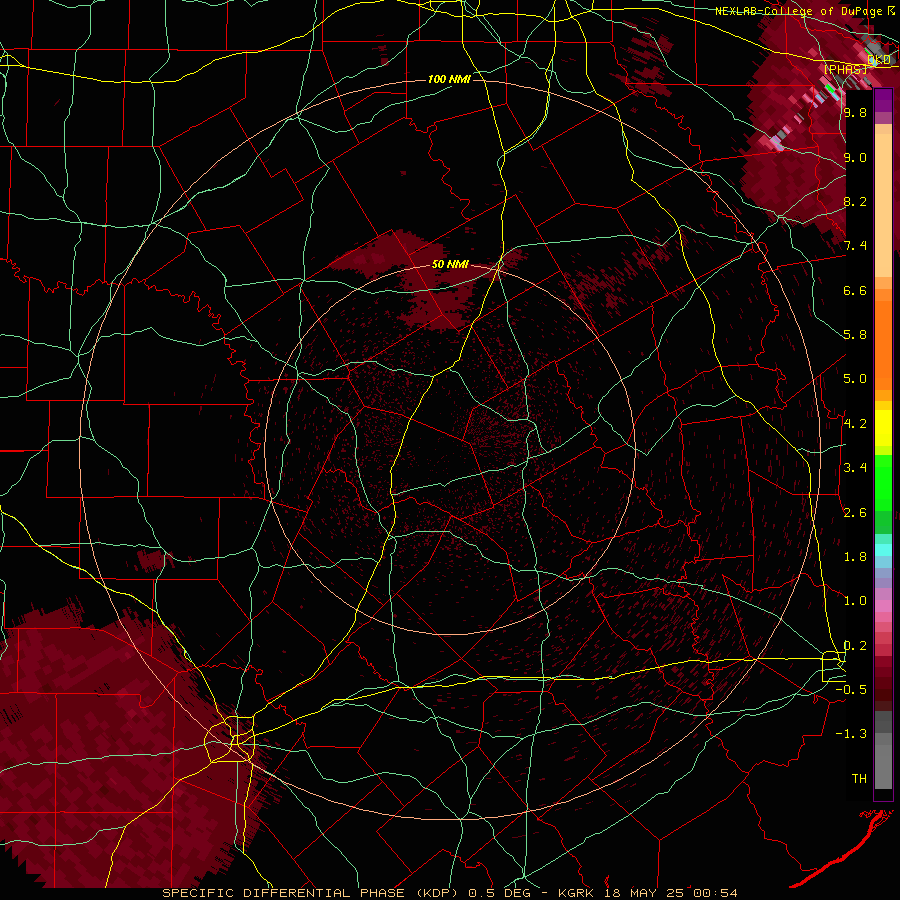Click the 8.2 legend value

[x=855, y=201]
